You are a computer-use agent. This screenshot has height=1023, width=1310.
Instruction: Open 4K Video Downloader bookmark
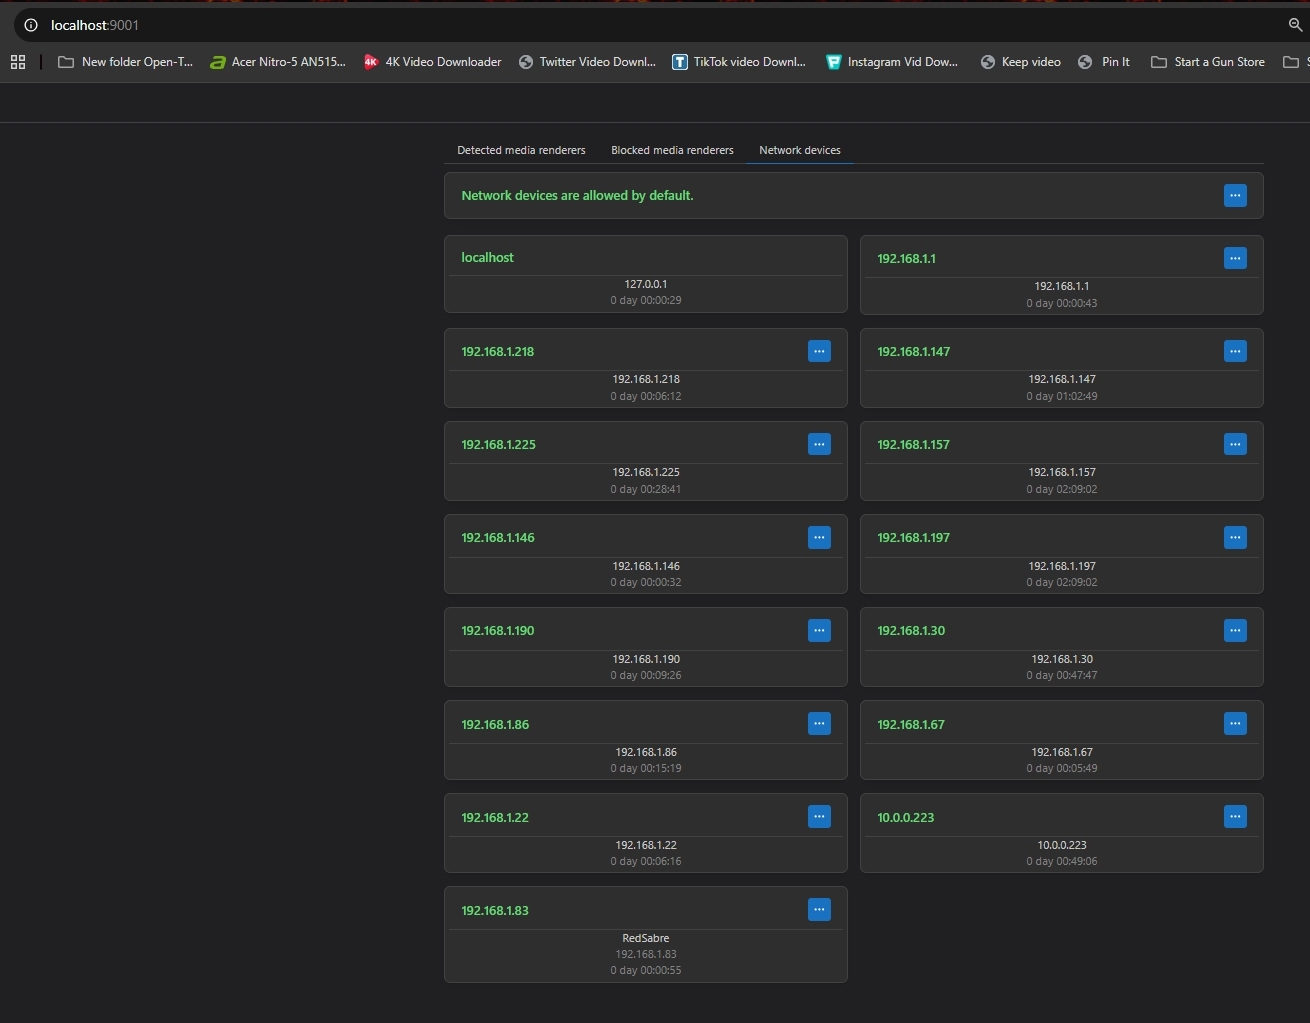(x=432, y=62)
